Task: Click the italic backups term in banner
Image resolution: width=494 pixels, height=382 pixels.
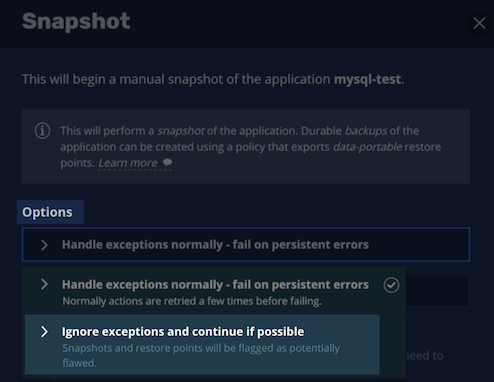Action: pyautogui.click(x=366, y=131)
